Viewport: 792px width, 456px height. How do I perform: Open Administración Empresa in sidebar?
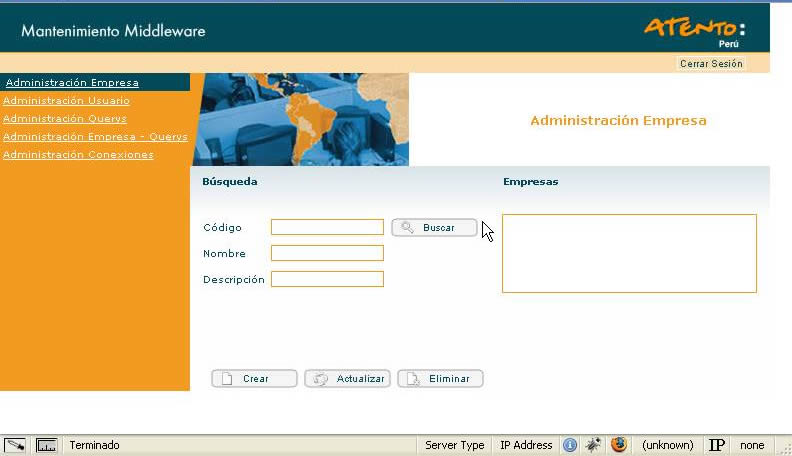tap(72, 83)
